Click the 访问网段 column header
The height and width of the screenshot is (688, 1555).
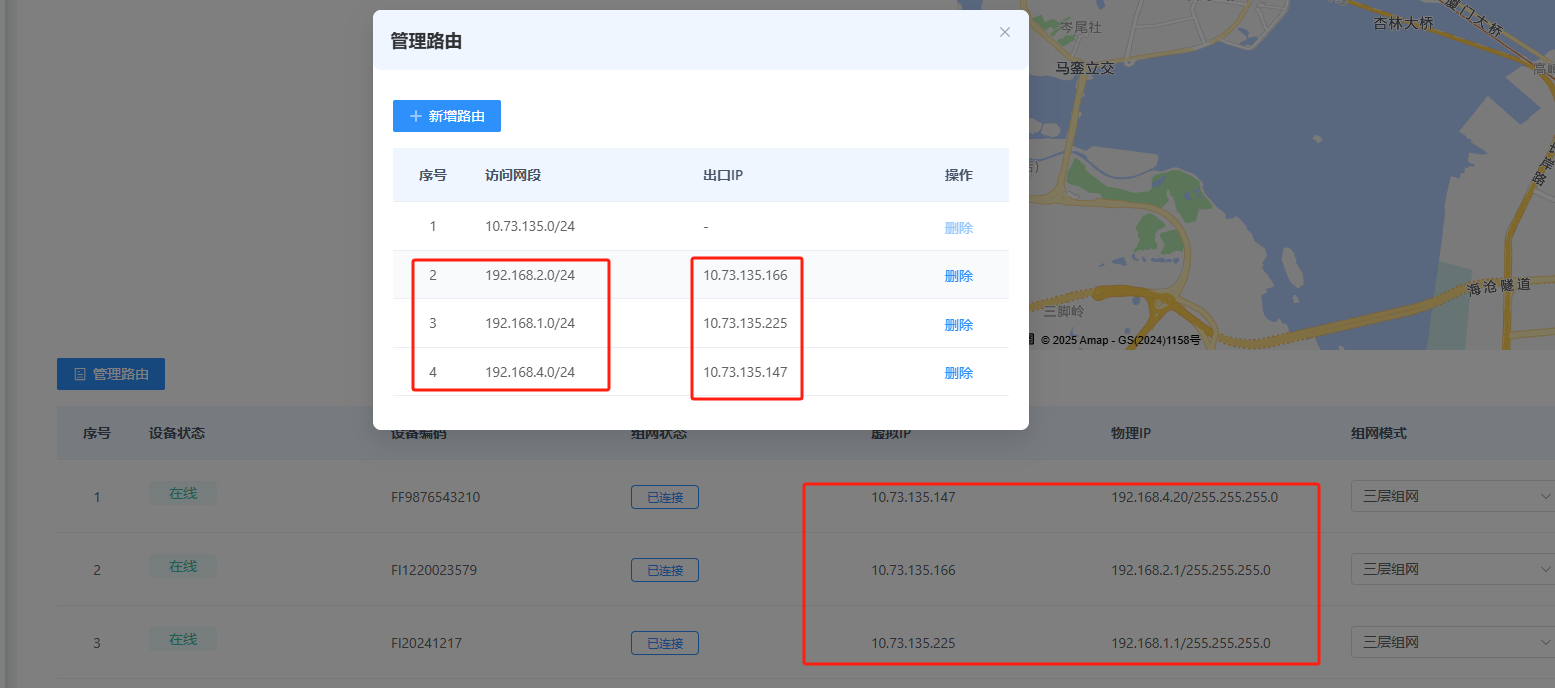point(513,175)
